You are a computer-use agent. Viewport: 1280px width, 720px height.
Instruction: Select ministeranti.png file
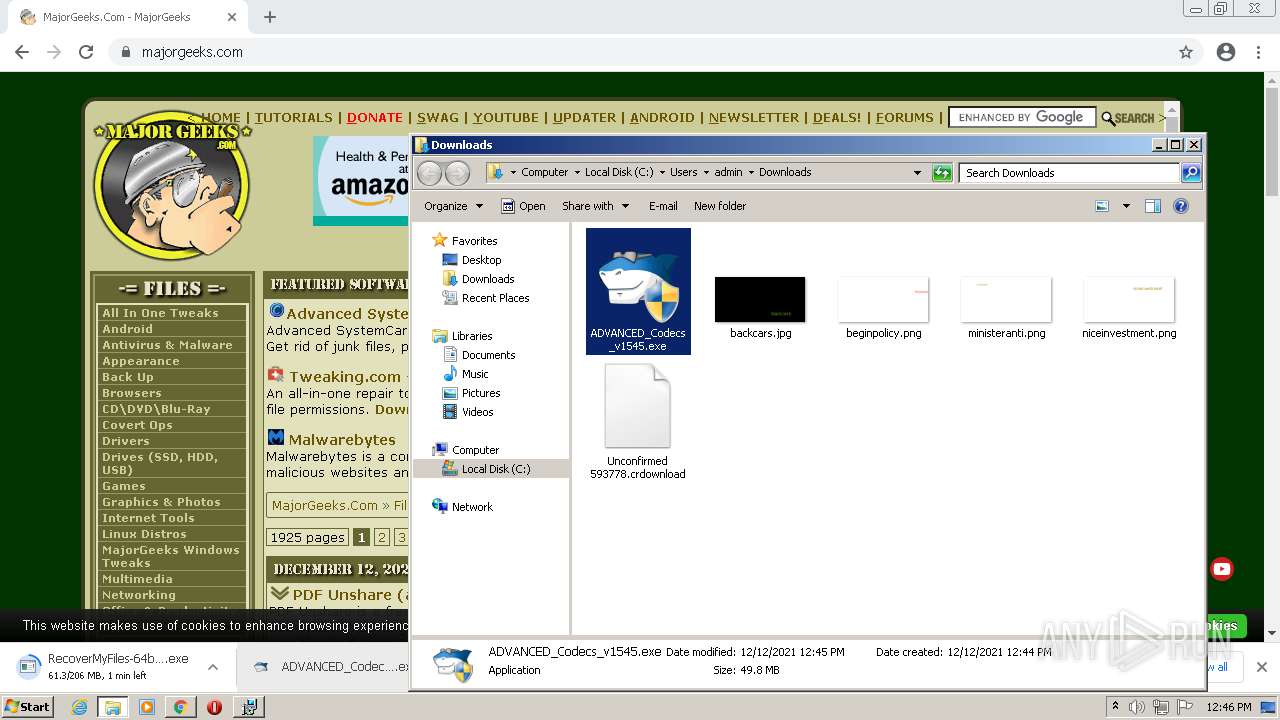click(1006, 307)
